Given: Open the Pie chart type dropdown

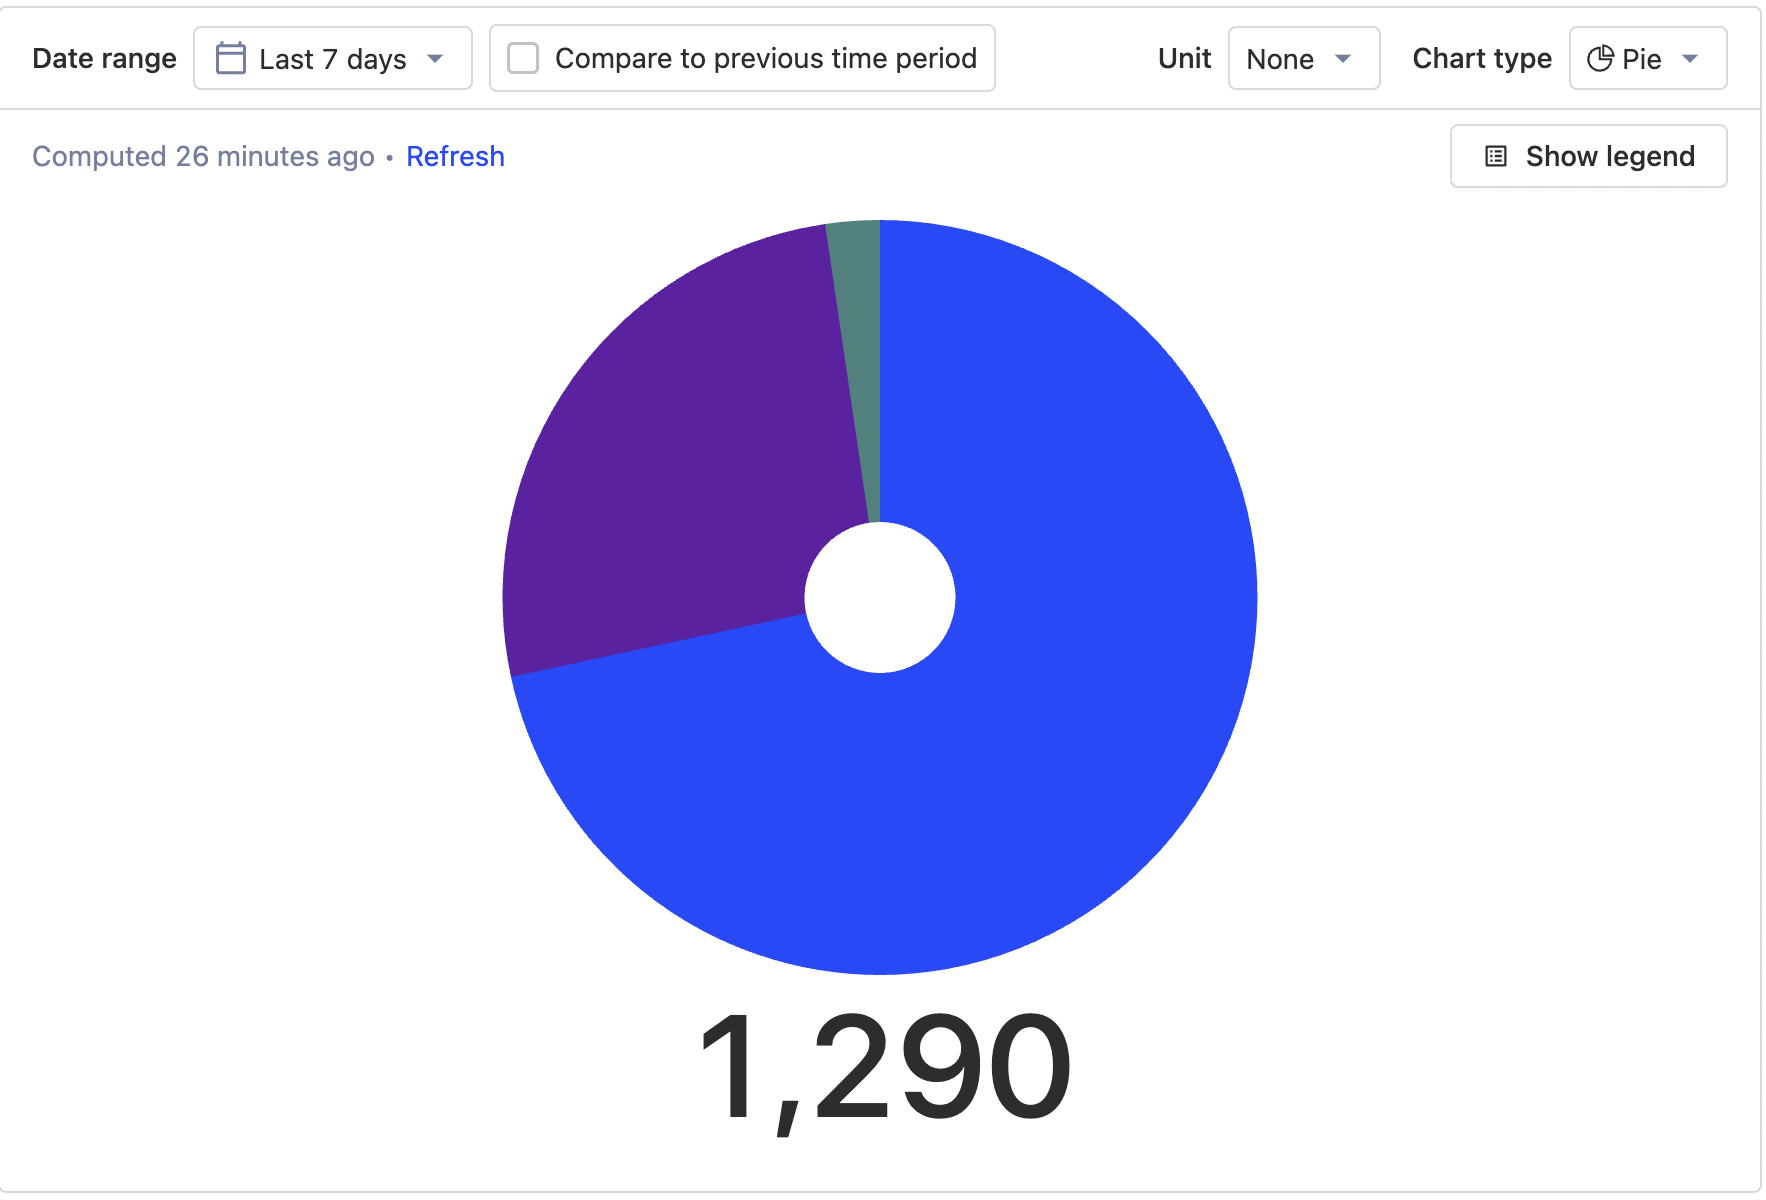Looking at the screenshot, I should pyautogui.click(x=1647, y=59).
